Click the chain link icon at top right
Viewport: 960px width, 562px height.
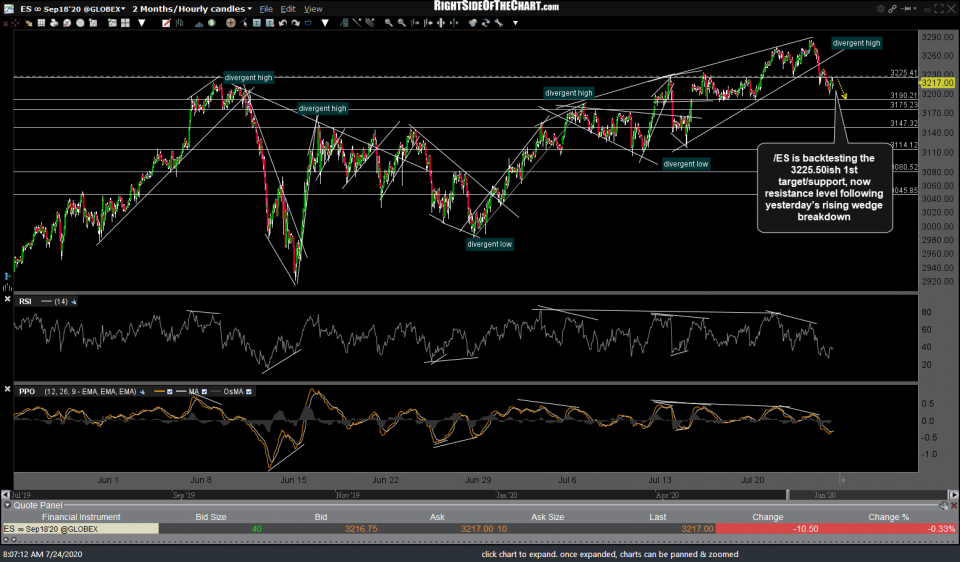[x=892, y=9]
